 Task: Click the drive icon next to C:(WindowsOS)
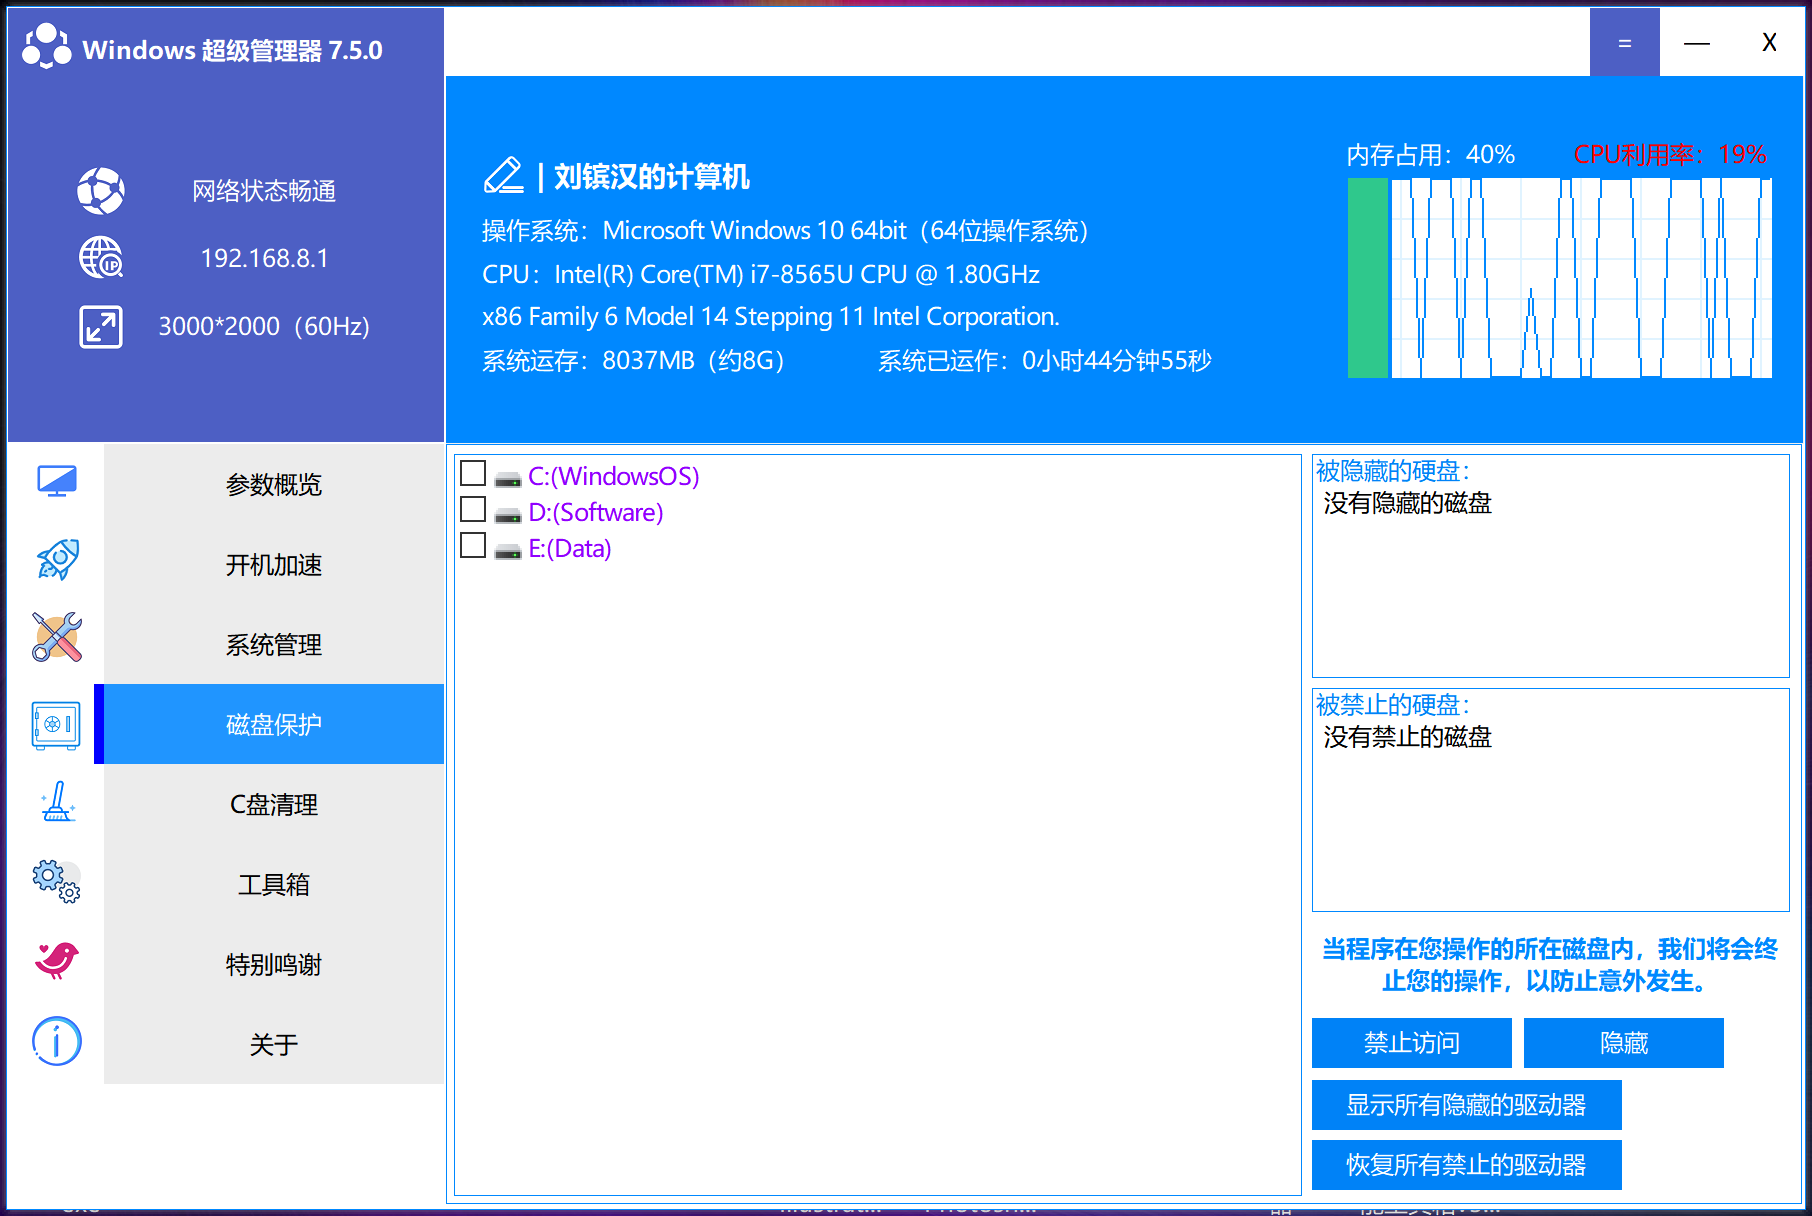point(508,480)
